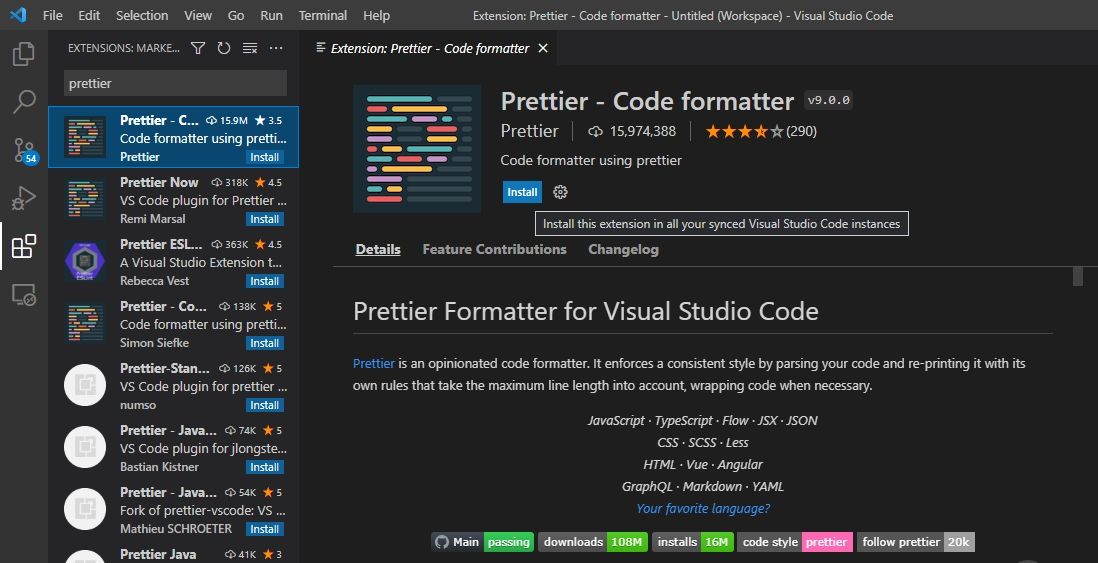Switch to the Changelog tab
Screen dimensions: 1098x563
click(x=623, y=249)
